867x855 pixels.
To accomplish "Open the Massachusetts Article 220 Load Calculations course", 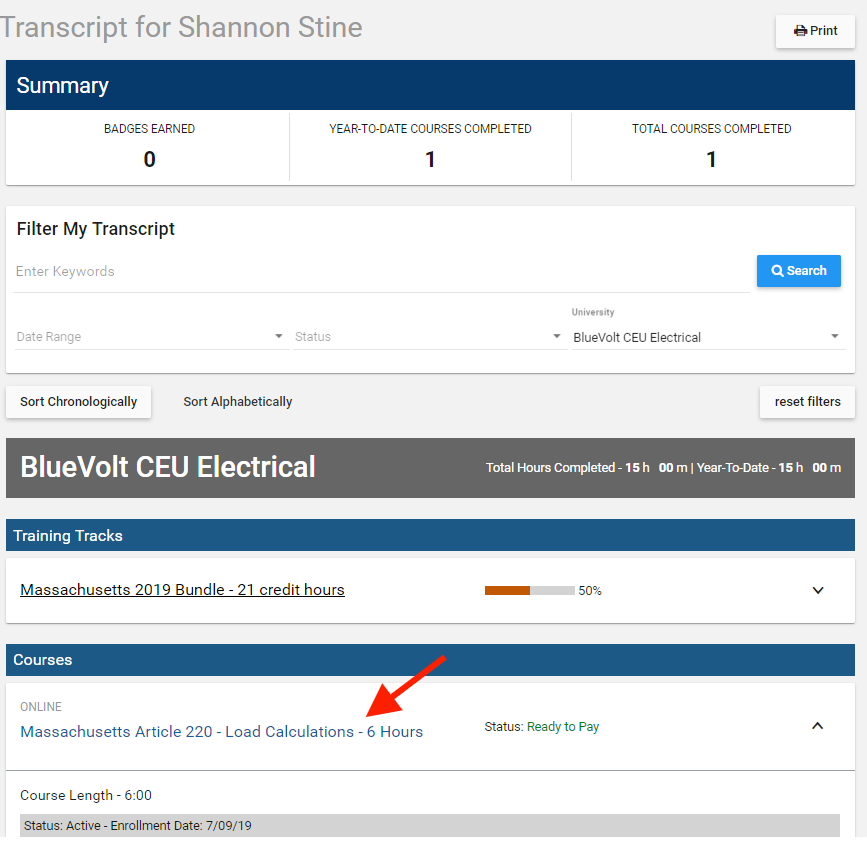I will pyautogui.click(x=218, y=731).
